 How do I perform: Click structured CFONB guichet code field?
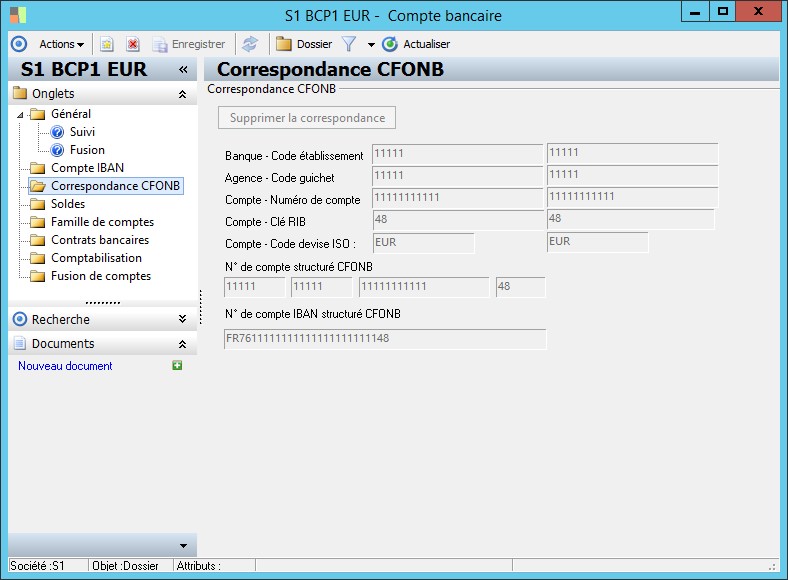[x=322, y=287]
